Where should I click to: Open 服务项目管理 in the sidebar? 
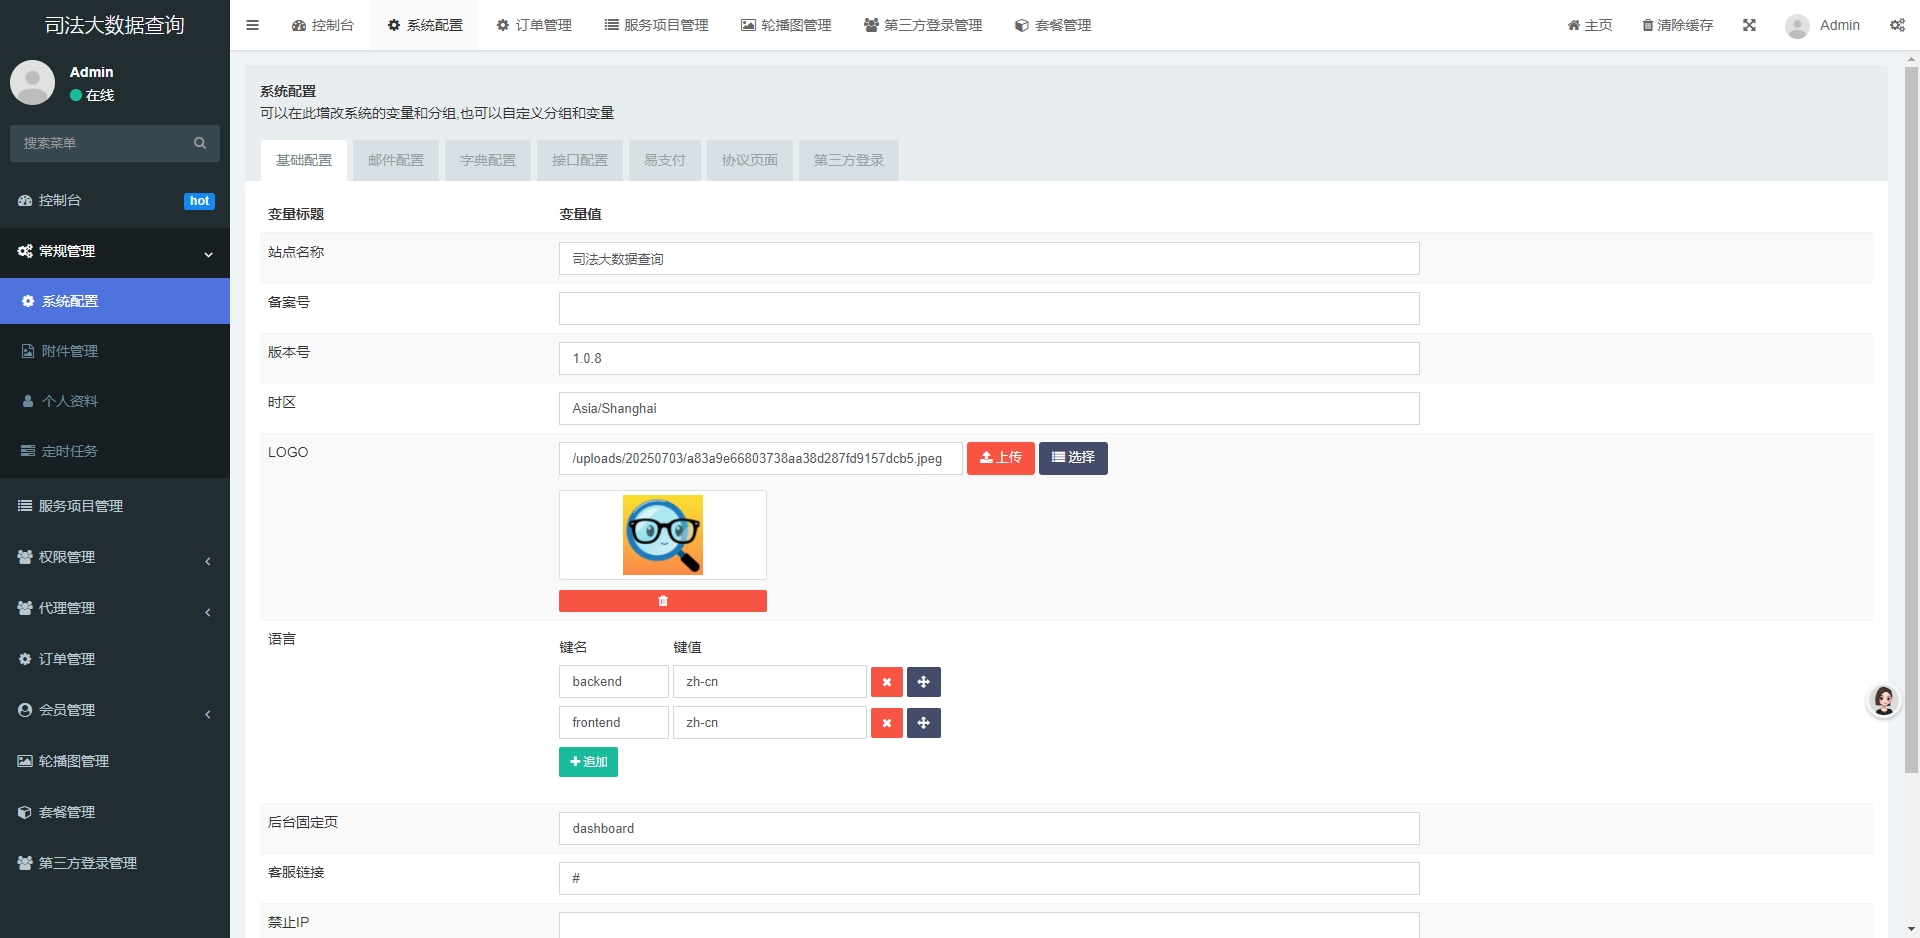coord(115,506)
